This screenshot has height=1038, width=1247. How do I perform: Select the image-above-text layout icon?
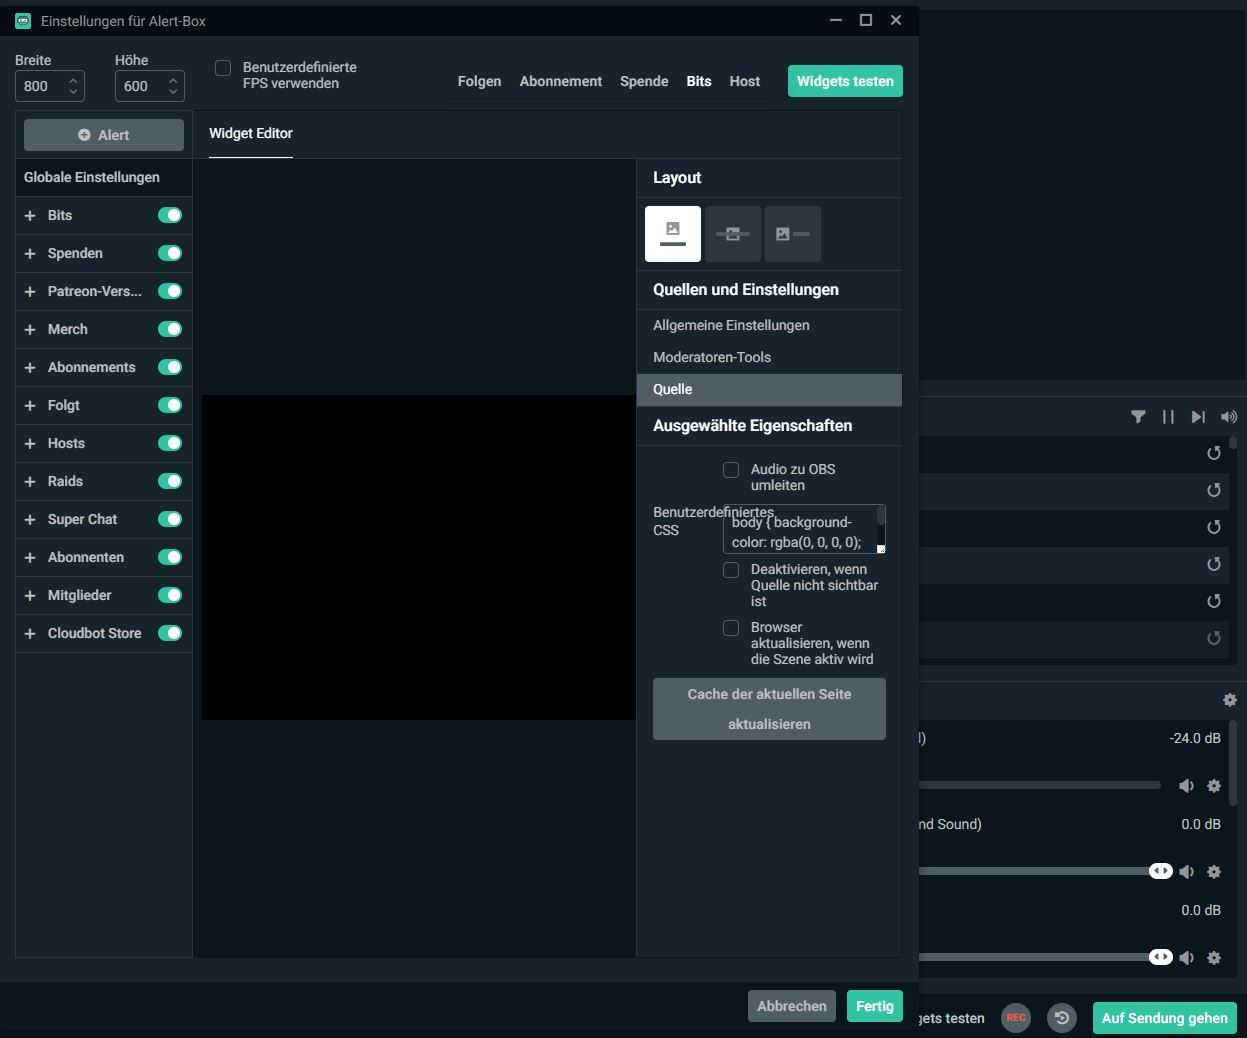click(x=672, y=234)
